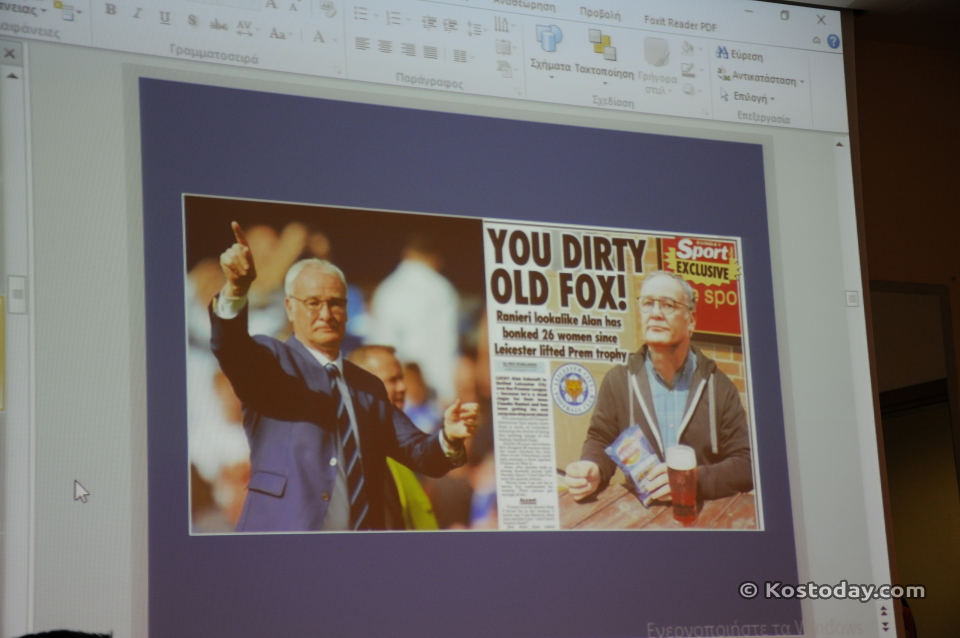Open the Change Case (Aa) dropdown
The width and height of the screenshot is (960, 638).
click(279, 33)
